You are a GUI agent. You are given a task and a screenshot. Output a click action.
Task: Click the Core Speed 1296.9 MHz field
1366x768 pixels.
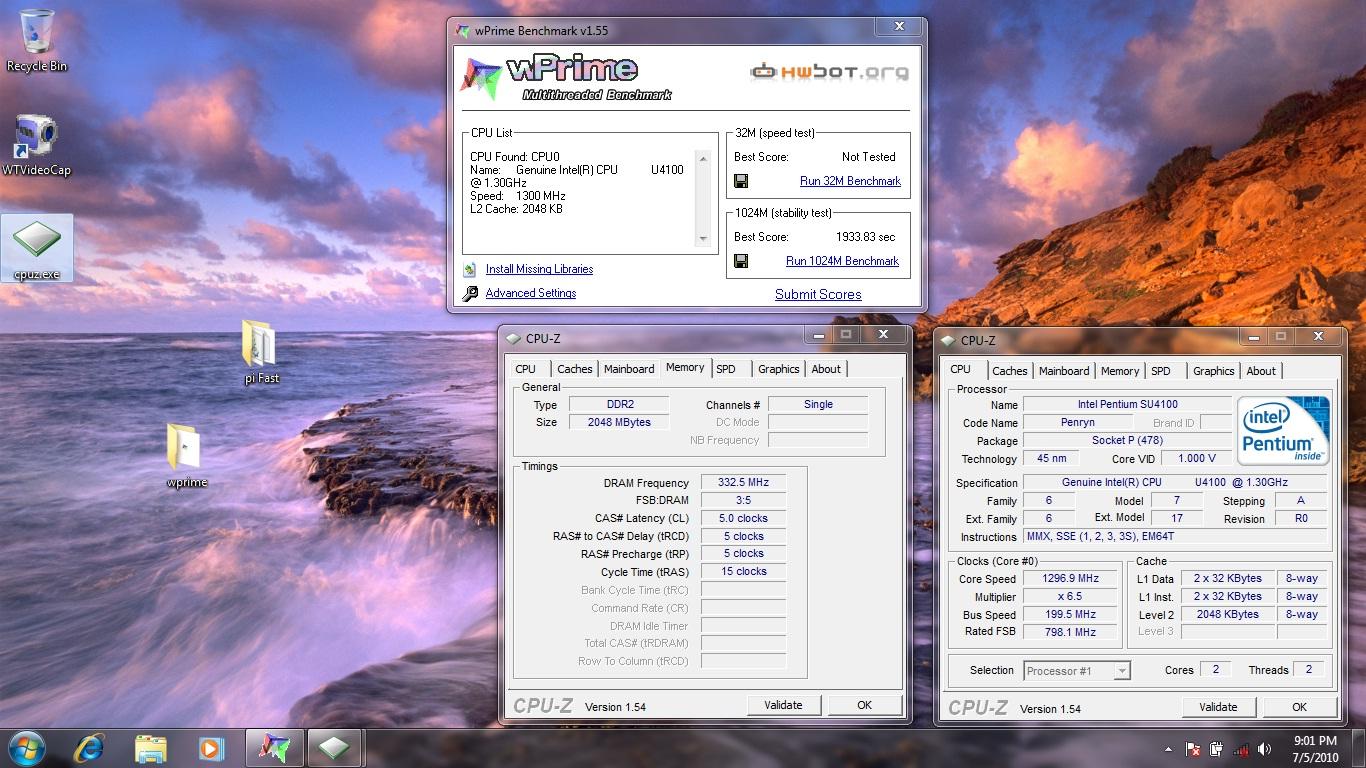tap(1070, 578)
